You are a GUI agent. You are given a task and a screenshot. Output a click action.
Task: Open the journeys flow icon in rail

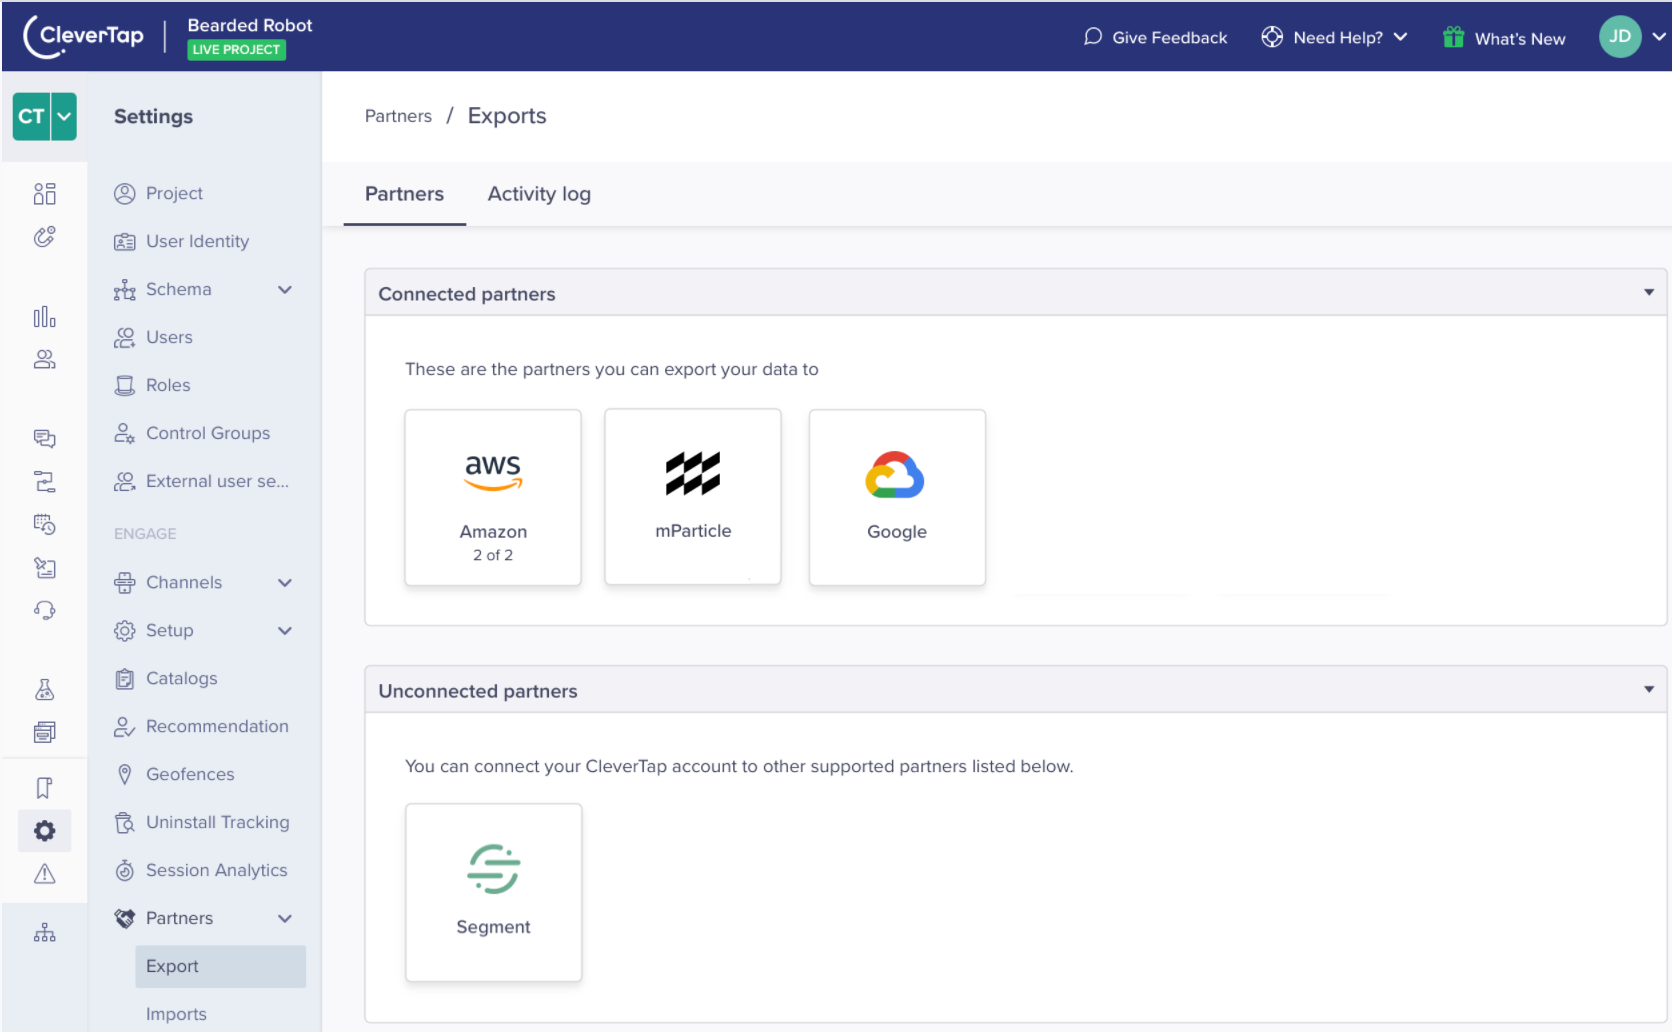(x=45, y=482)
